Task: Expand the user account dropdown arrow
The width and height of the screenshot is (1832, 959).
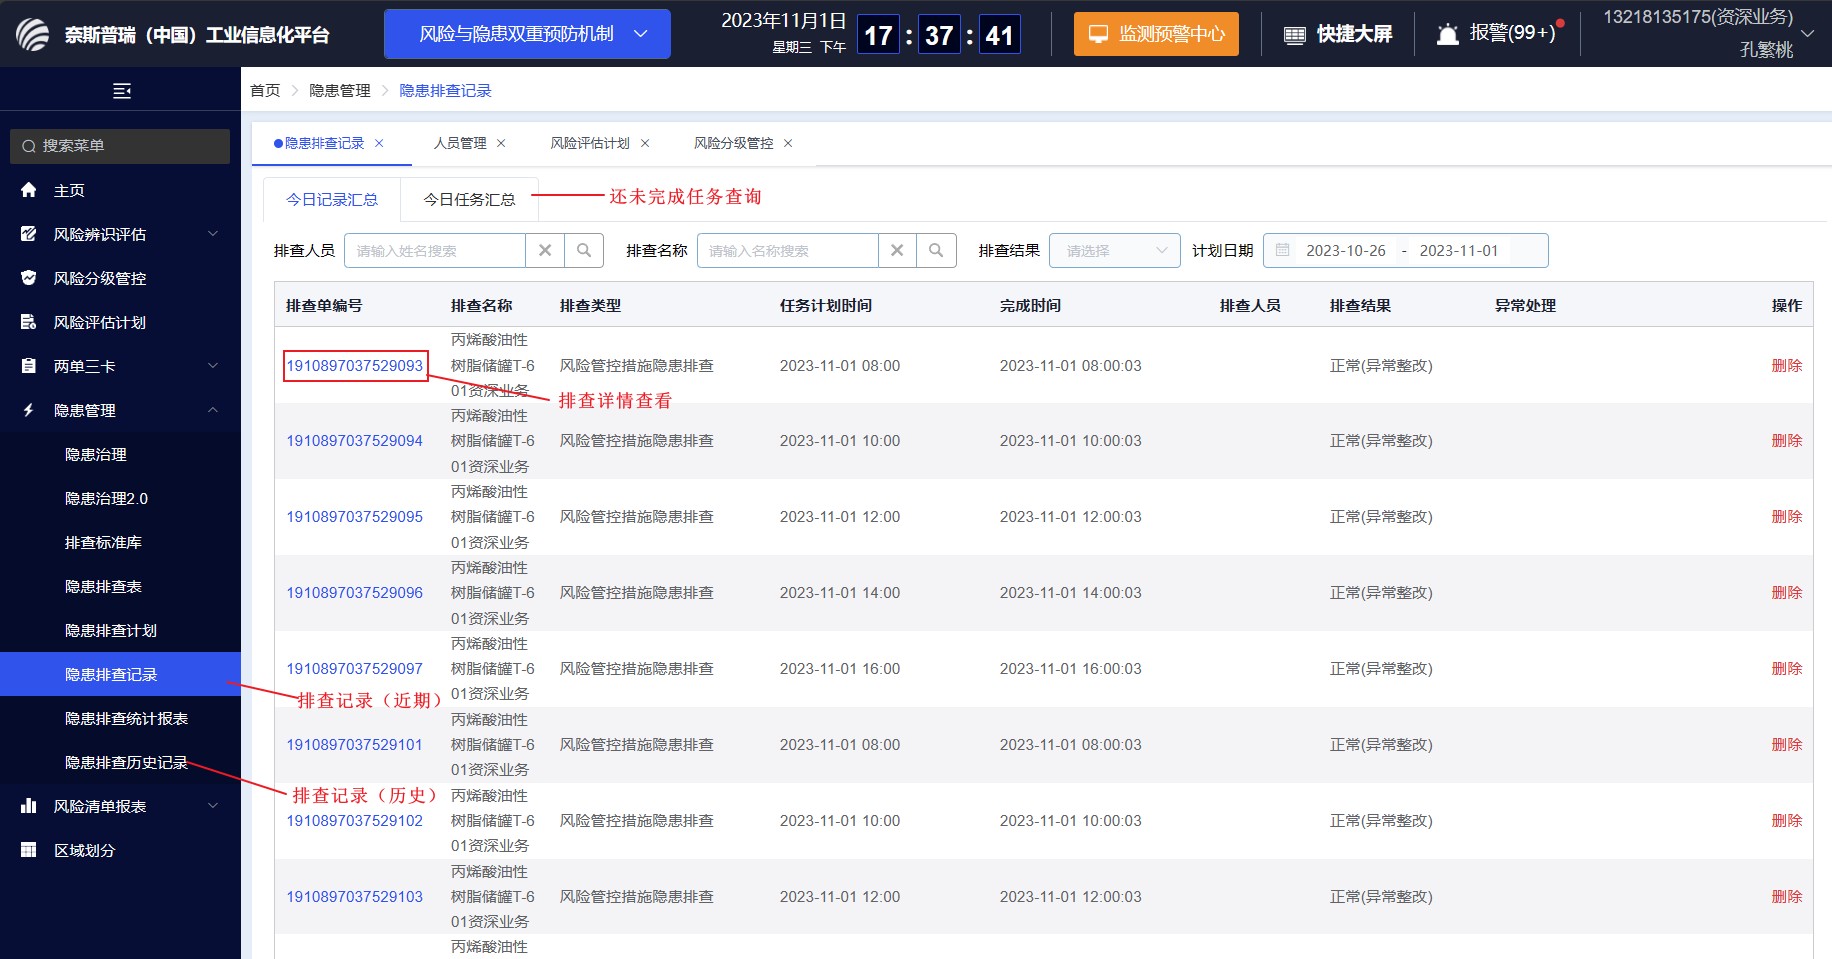Action: point(1807,33)
